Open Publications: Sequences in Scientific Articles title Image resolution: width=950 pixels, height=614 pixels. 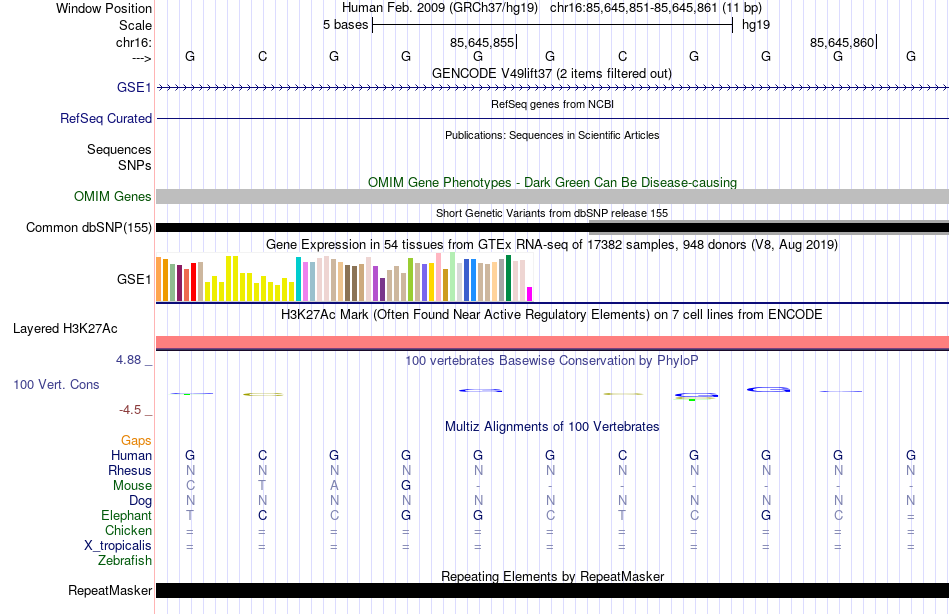pos(552,135)
